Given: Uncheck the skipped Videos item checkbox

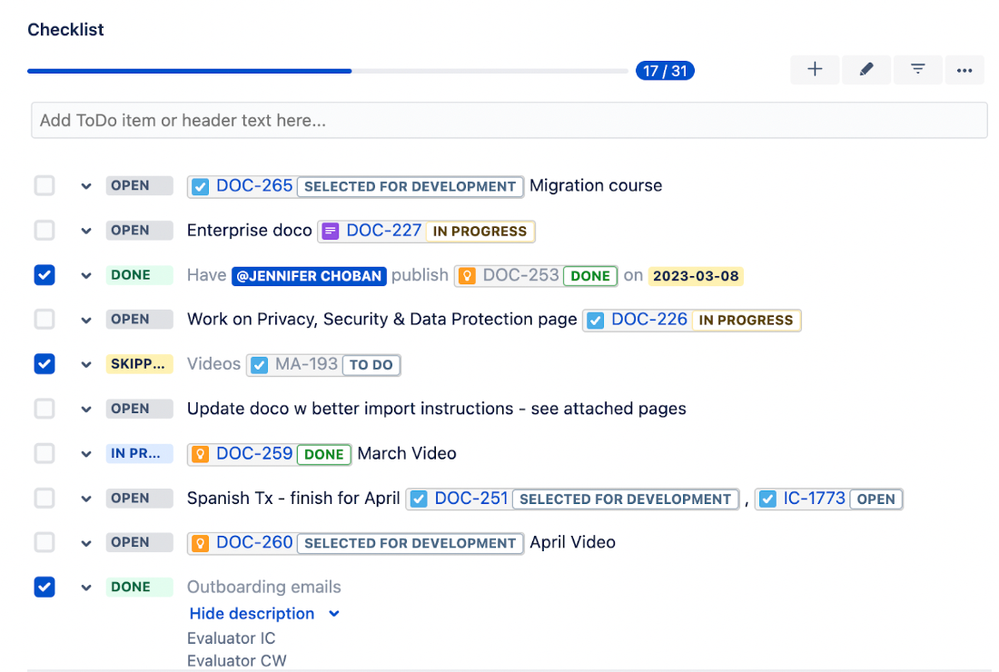Looking at the screenshot, I should (44, 364).
